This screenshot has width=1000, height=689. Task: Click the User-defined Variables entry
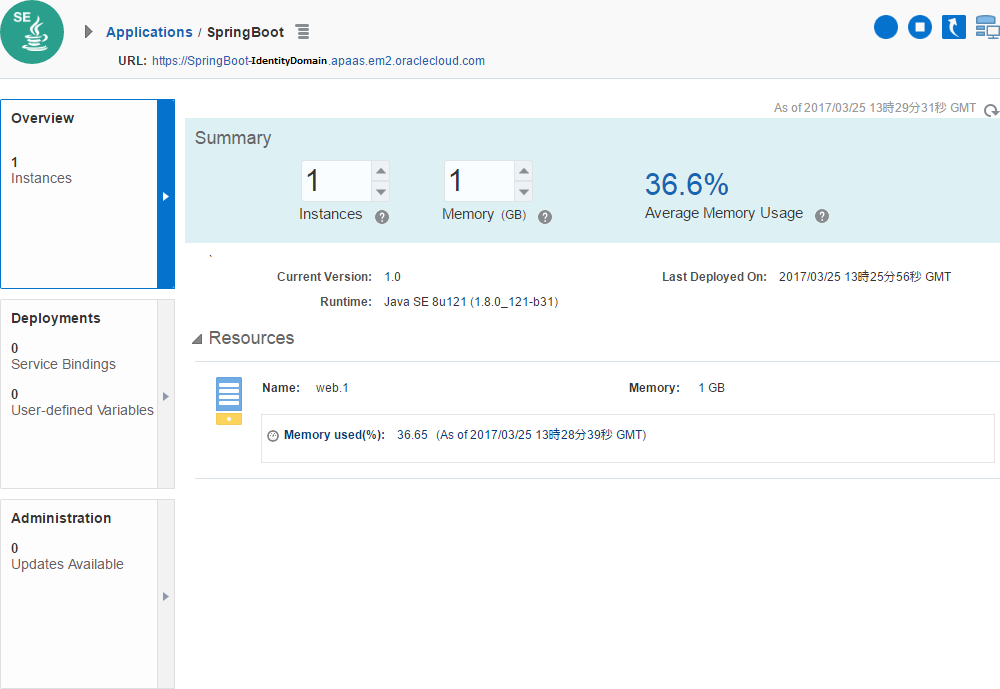[x=82, y=410]
